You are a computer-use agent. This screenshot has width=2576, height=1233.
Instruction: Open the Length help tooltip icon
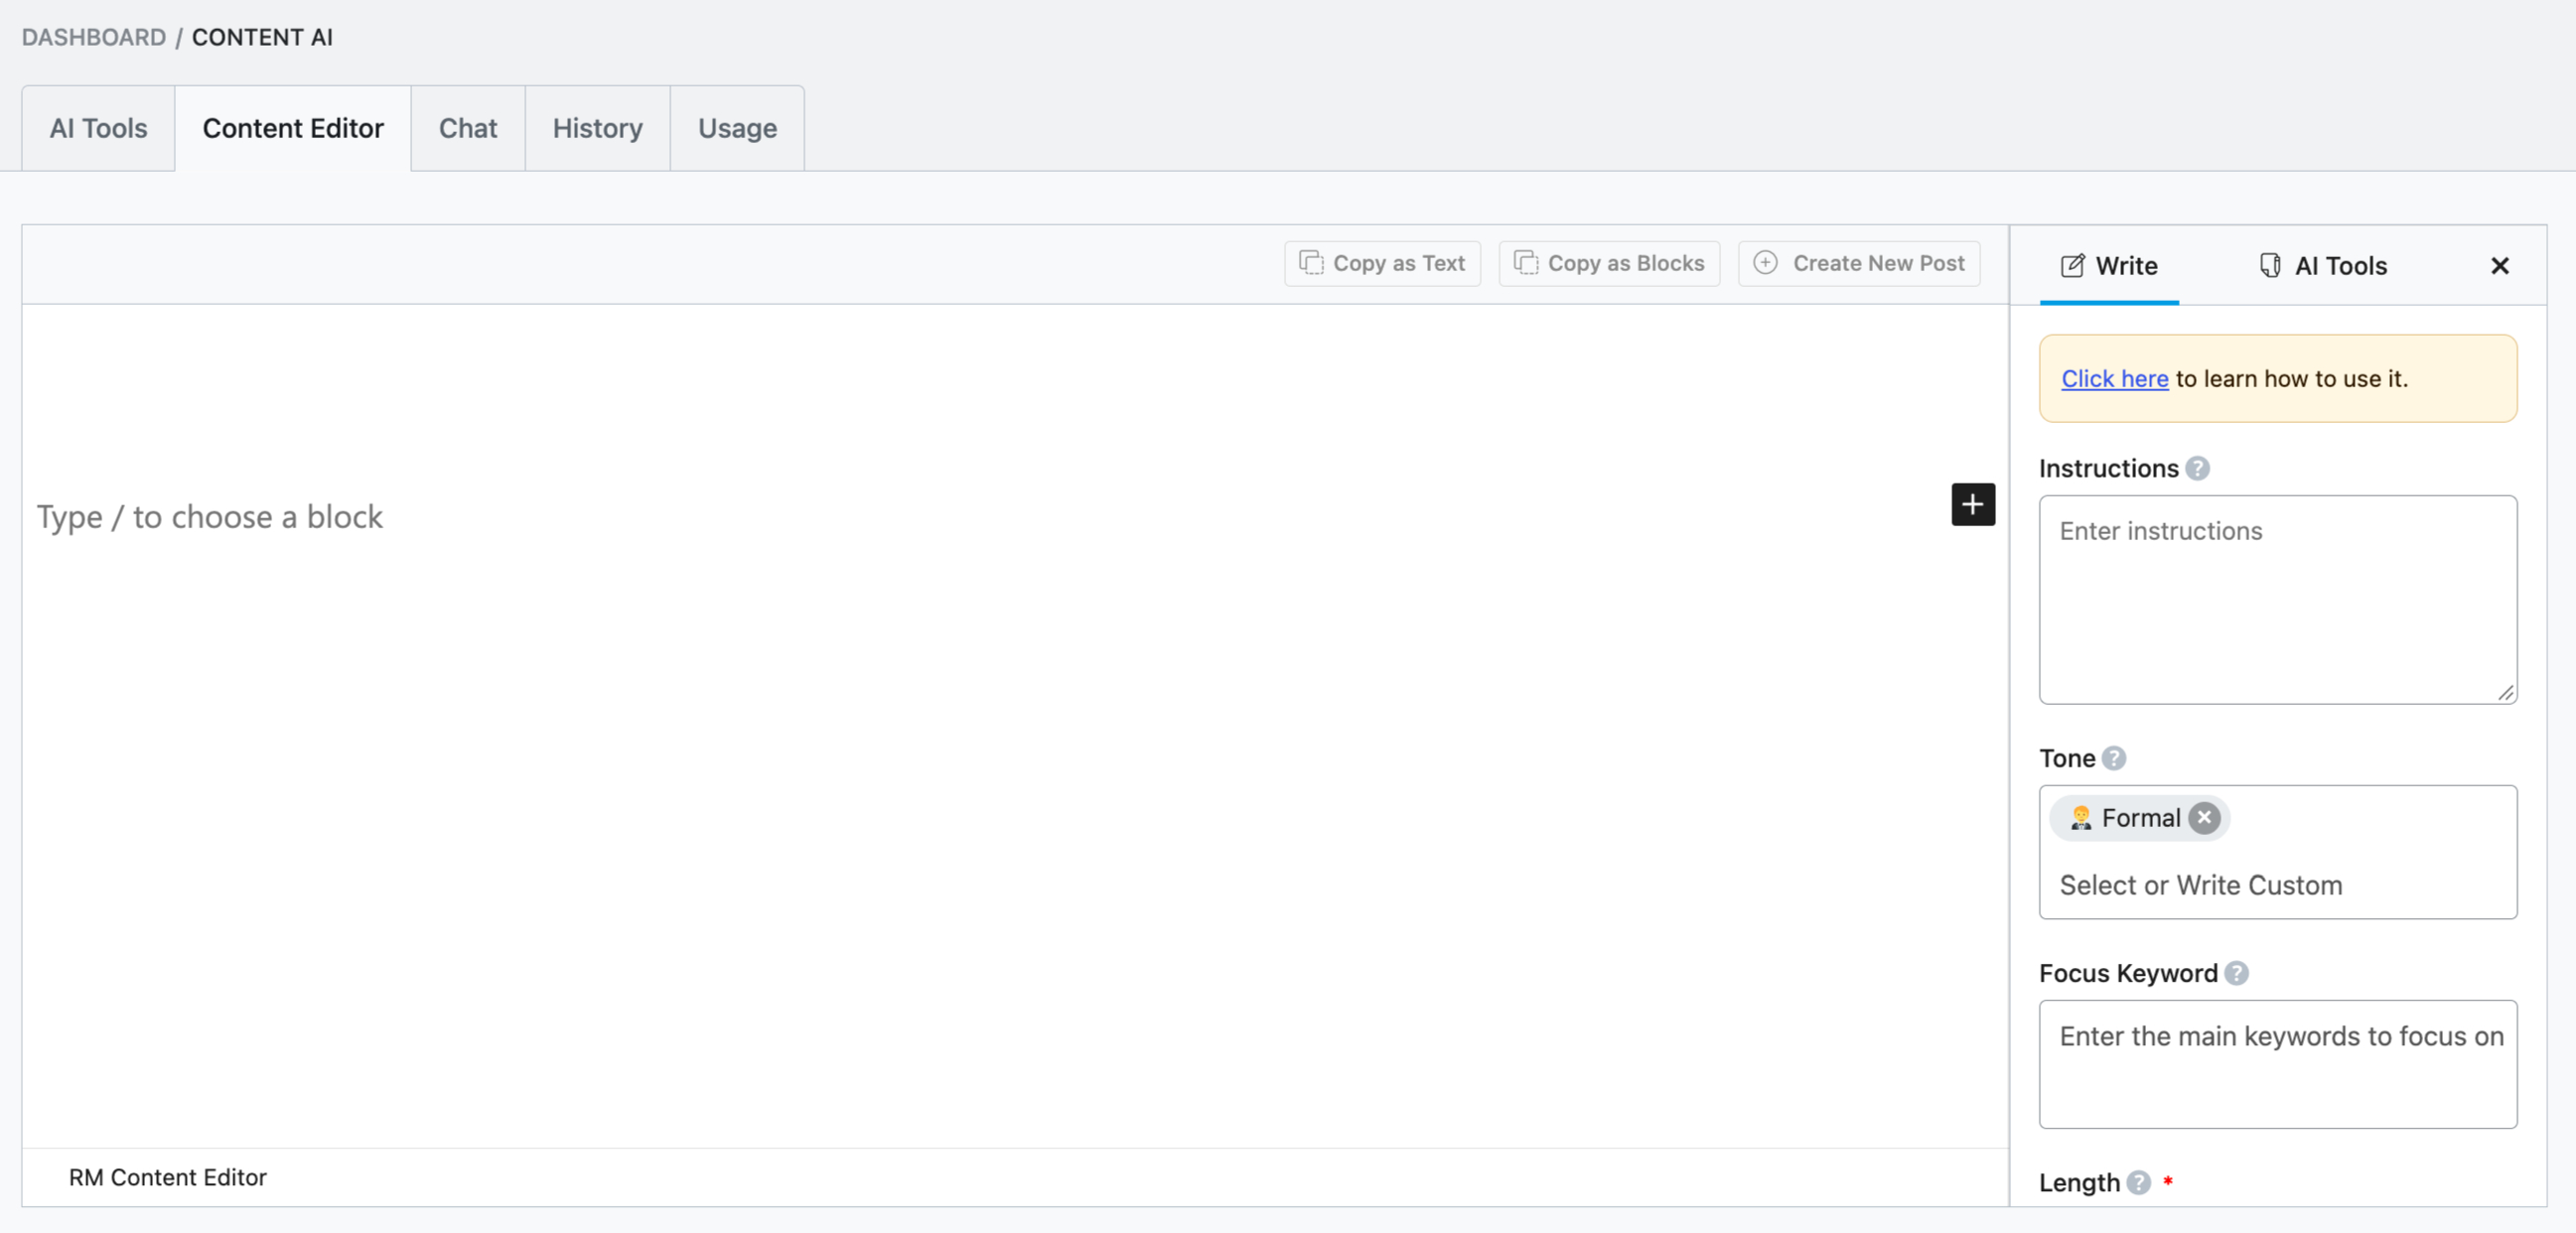(x=2138, y=1182)
